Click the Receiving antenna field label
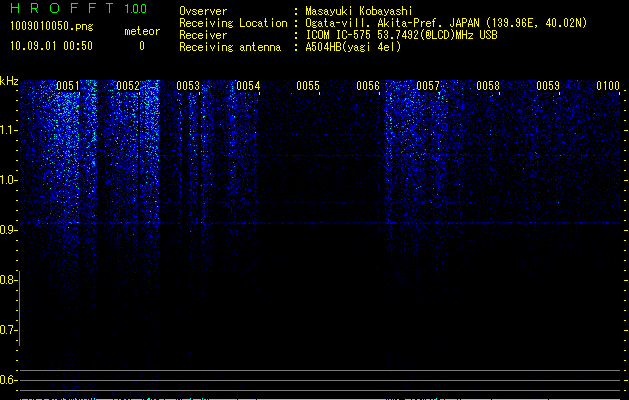The width and height of the screenshot is (629, 400). tap(230, 47)
